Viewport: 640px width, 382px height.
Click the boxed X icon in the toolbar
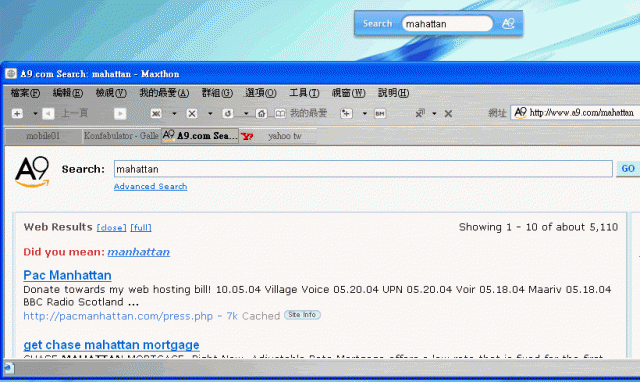click(192, 113)
